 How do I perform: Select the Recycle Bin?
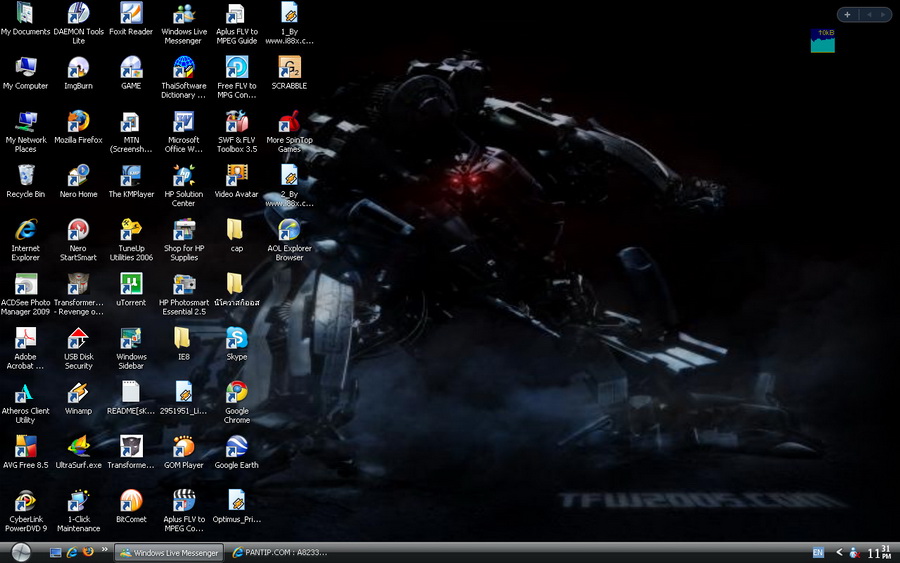(x=25, y=175)
